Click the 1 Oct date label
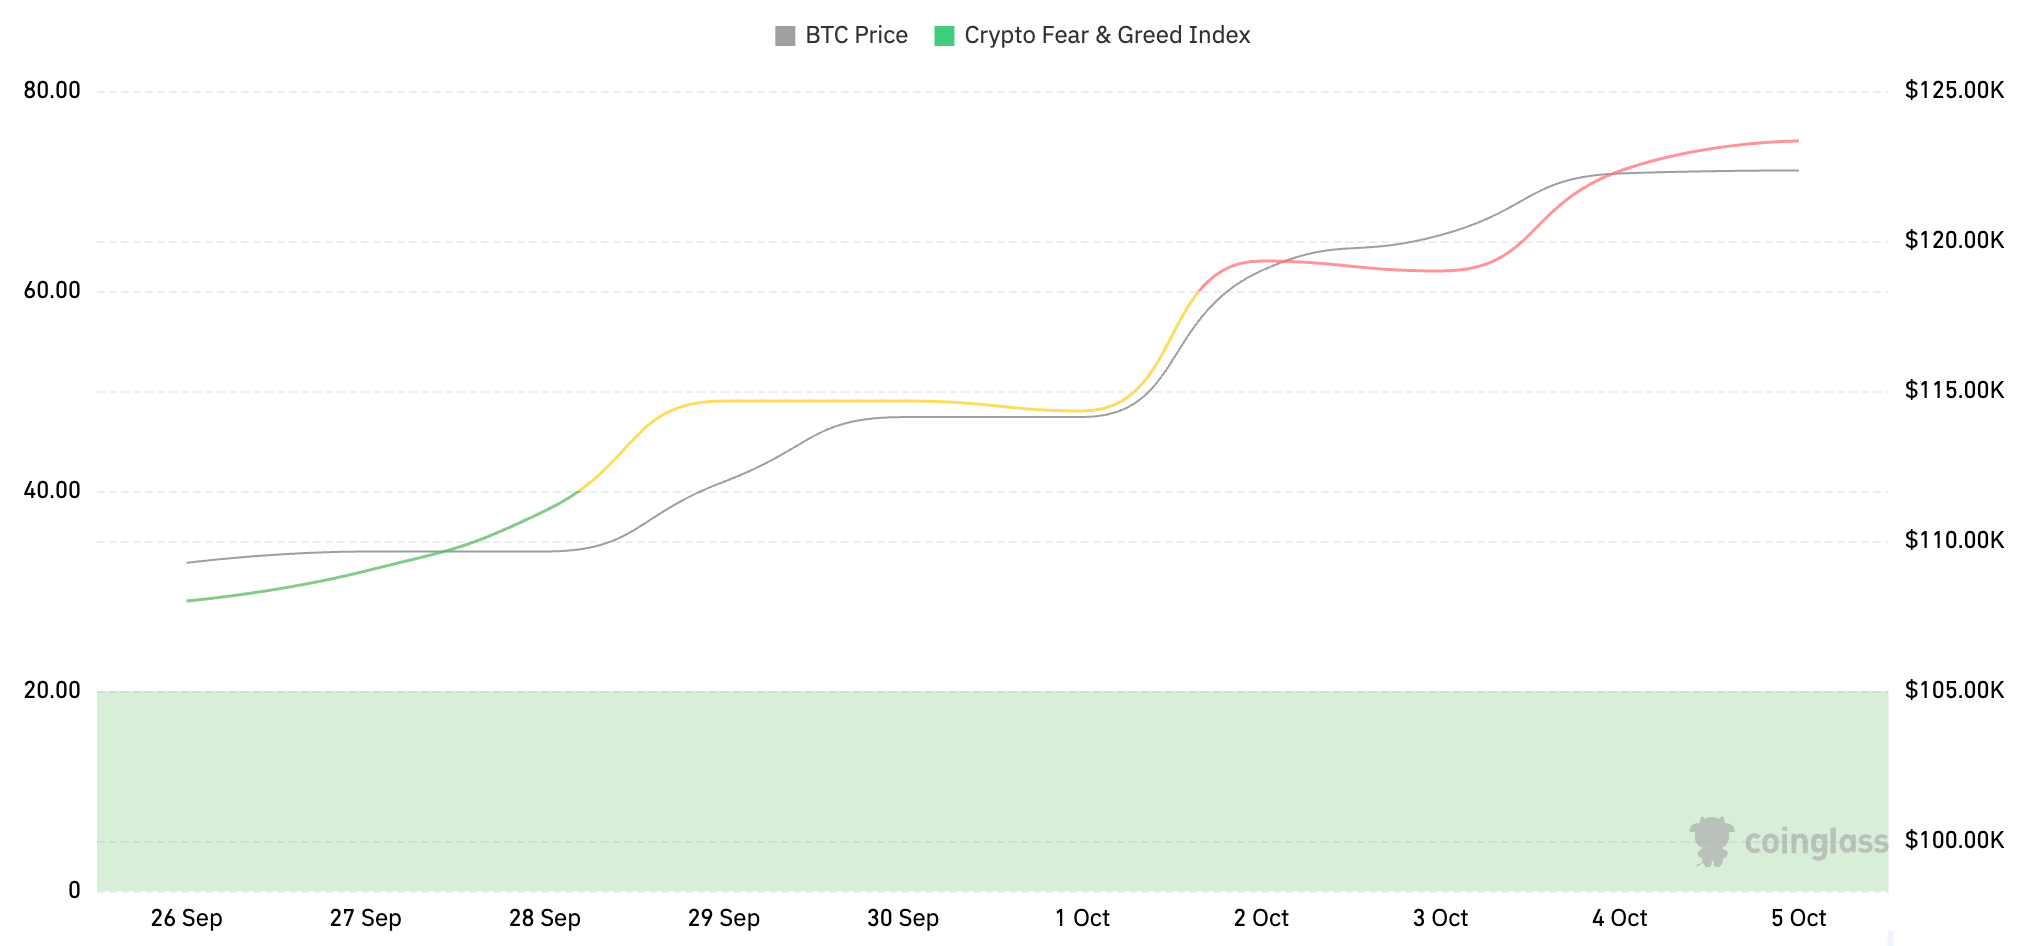The height and width of the screenshot is (946, 2024). point(1082,918)
